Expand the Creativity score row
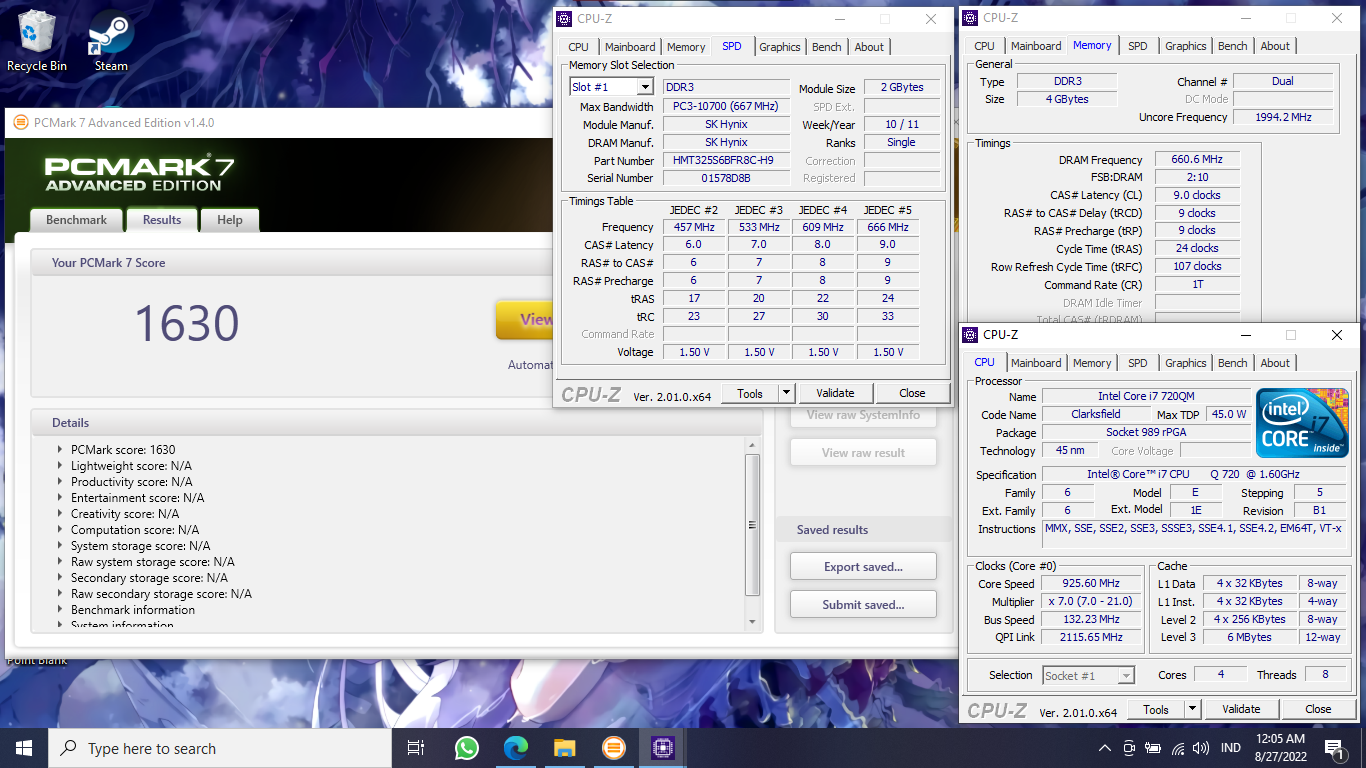 click(x=60, y=514)
